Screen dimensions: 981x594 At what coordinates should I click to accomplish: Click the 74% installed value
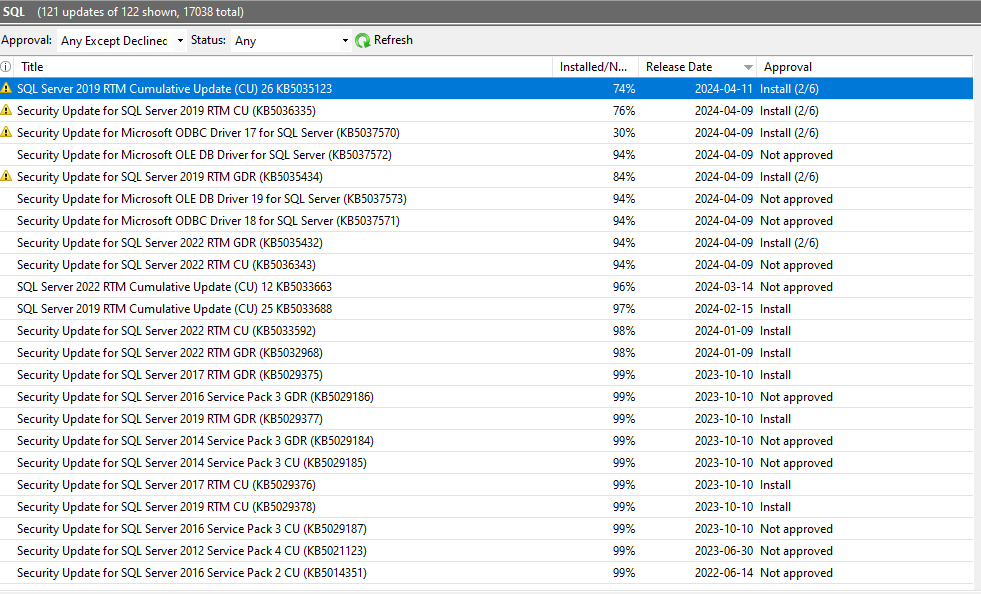[x=624, y=89]
